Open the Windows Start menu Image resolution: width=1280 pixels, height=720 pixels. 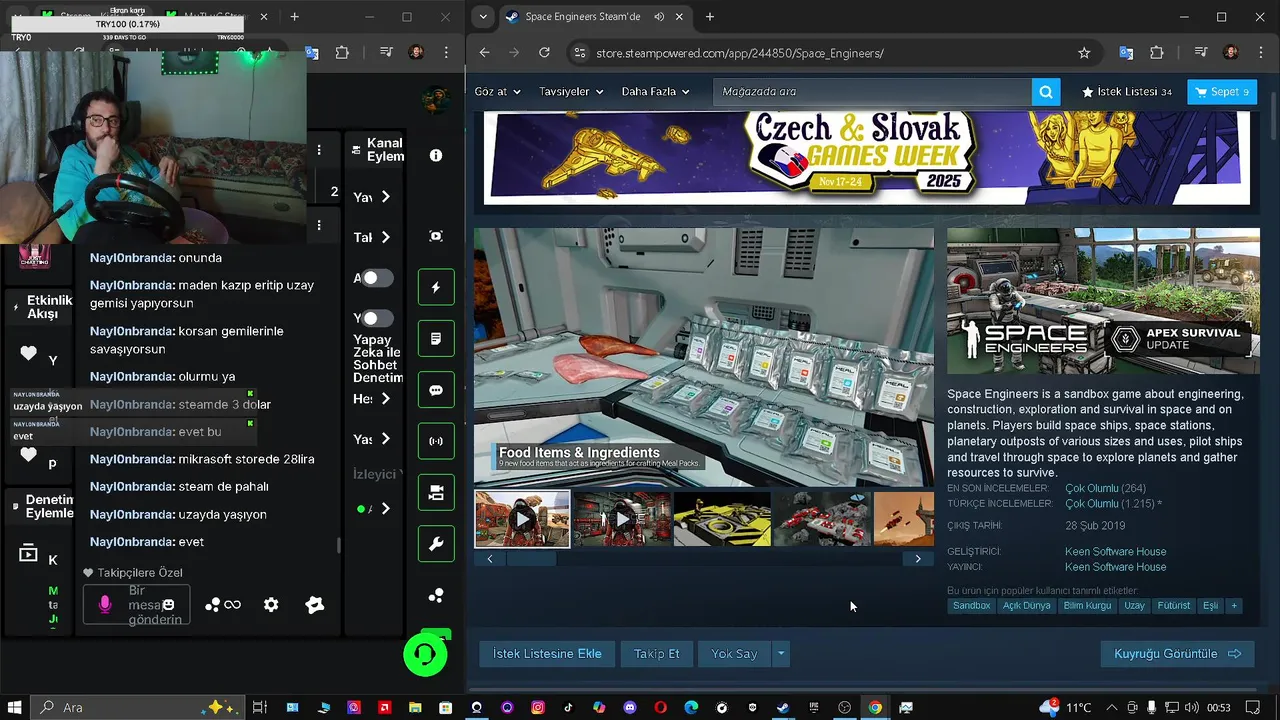tap(15, 707)
